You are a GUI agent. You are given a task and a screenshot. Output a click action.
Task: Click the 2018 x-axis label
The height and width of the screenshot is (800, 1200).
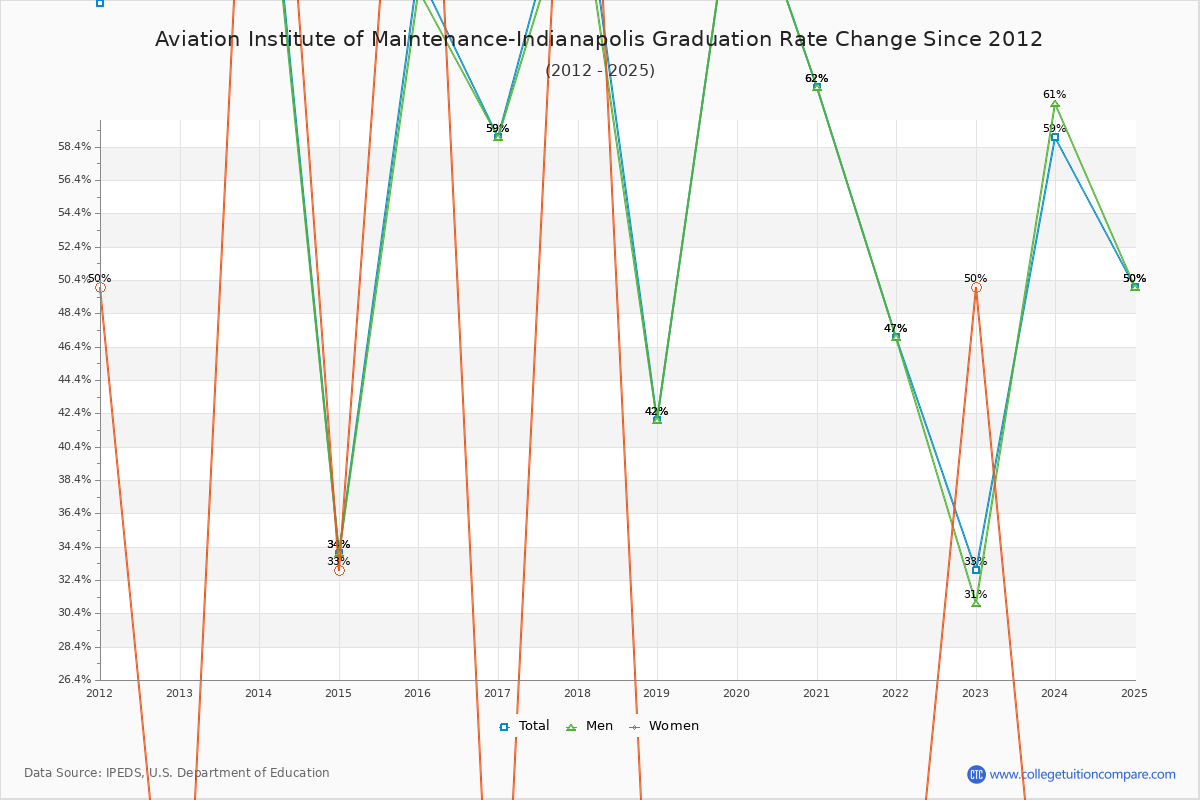[578, 693]
